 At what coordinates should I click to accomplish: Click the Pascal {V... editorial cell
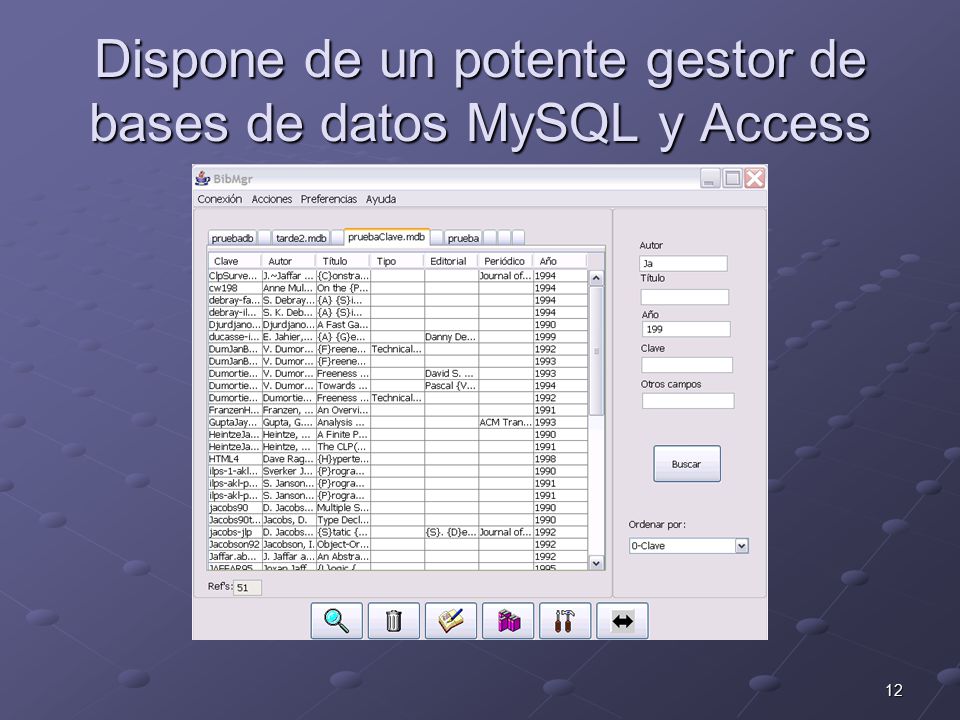point(451,386)
